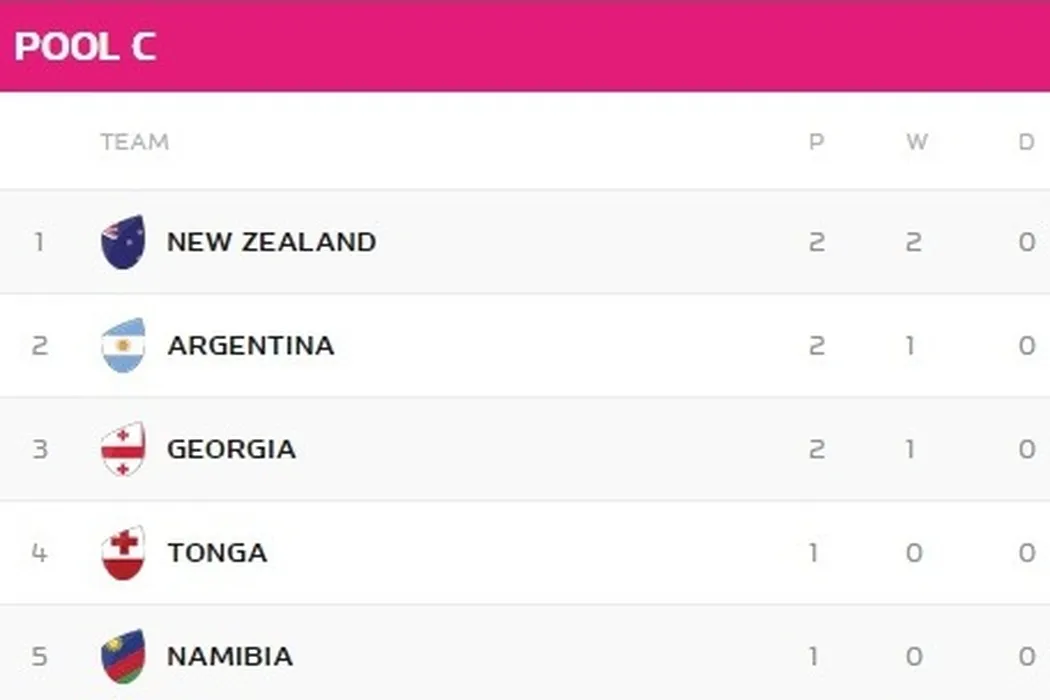Open the Namibia team link

[229, 657]
